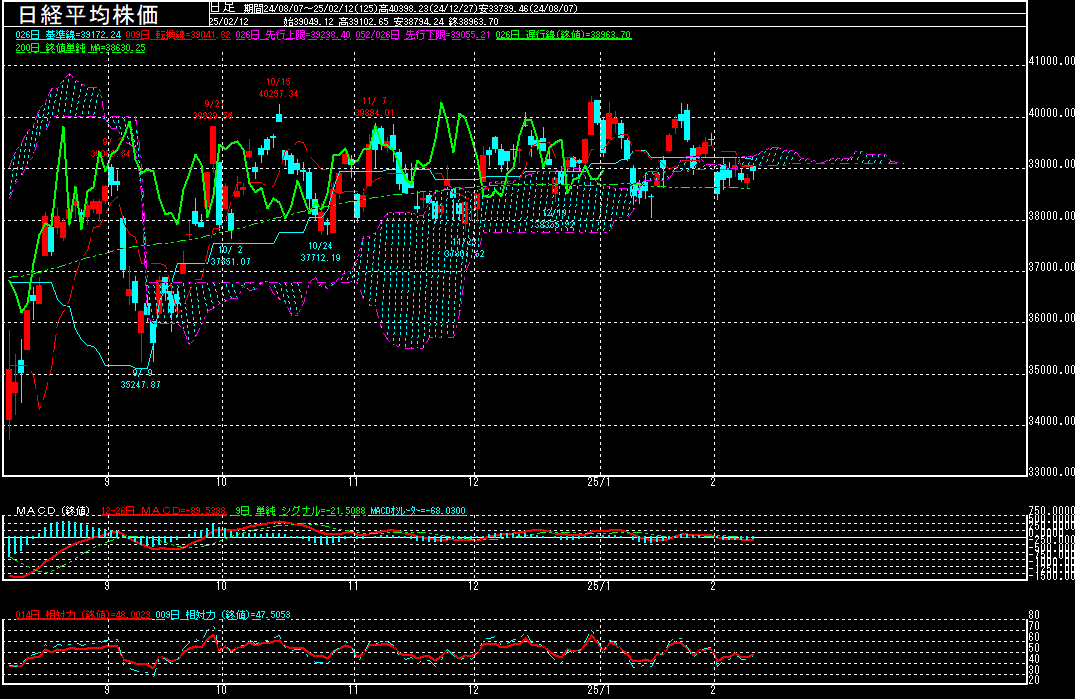1076x699 pixels.
Task: Select legend entry 9日 単純 シグナル=-21.5088
Action: click(300, 511)
